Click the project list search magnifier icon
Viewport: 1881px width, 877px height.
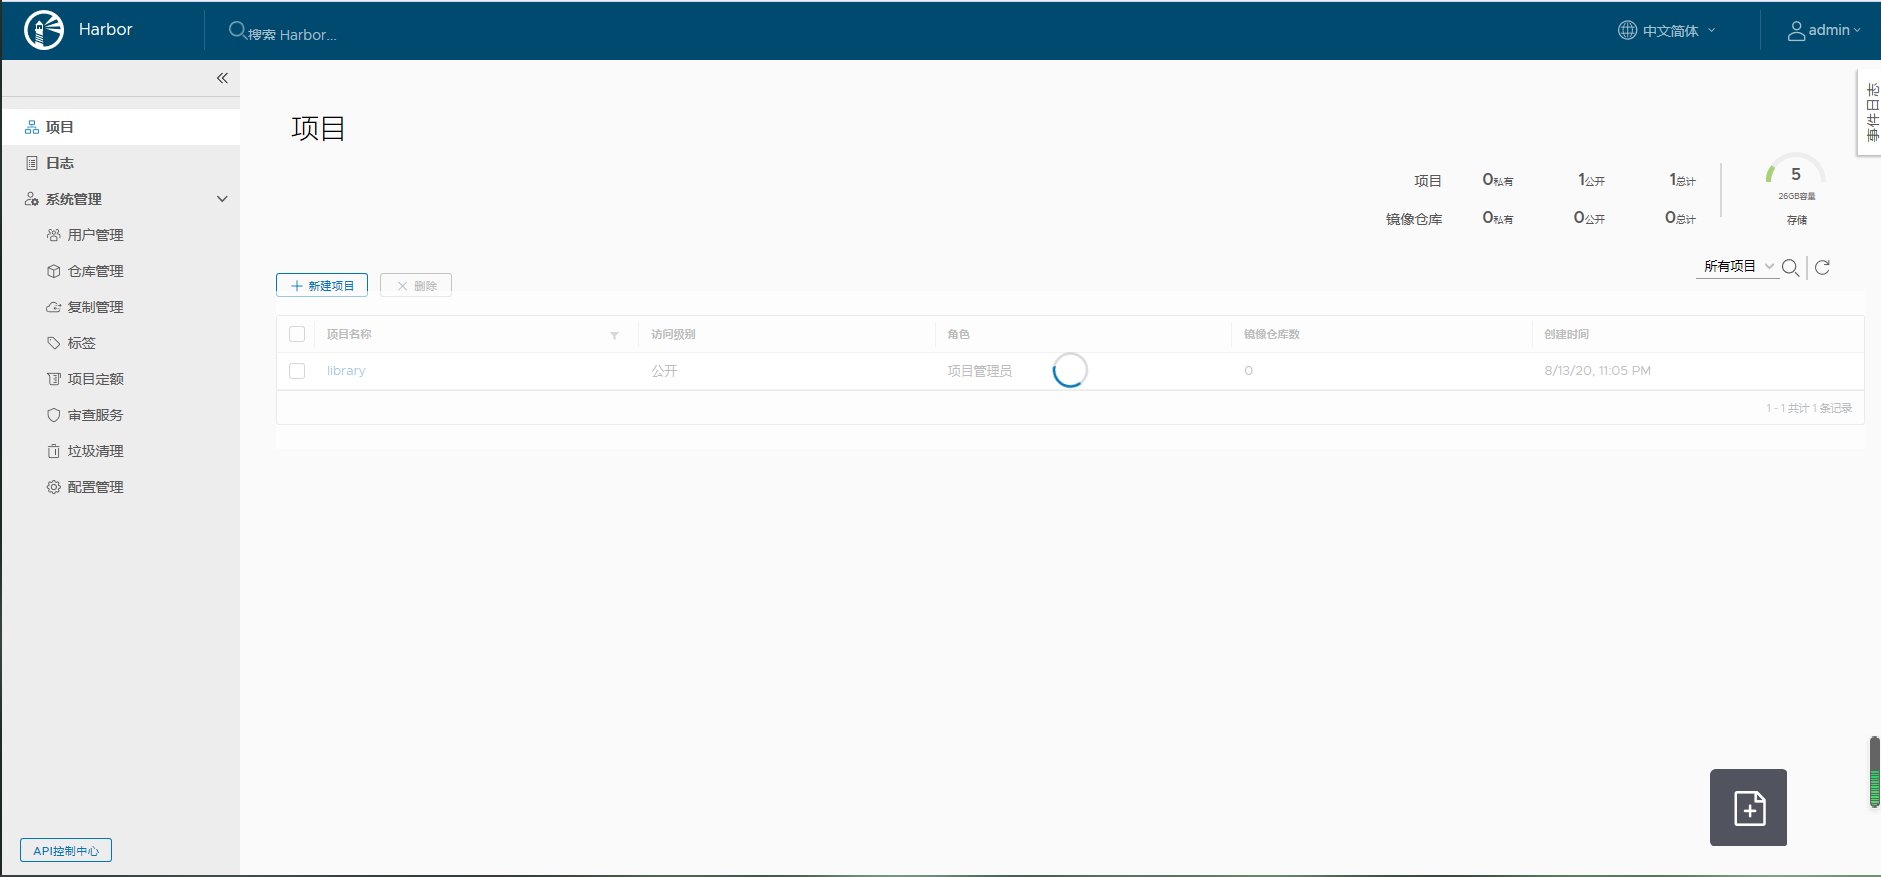pyautogui.click(x=1791, y=267)
